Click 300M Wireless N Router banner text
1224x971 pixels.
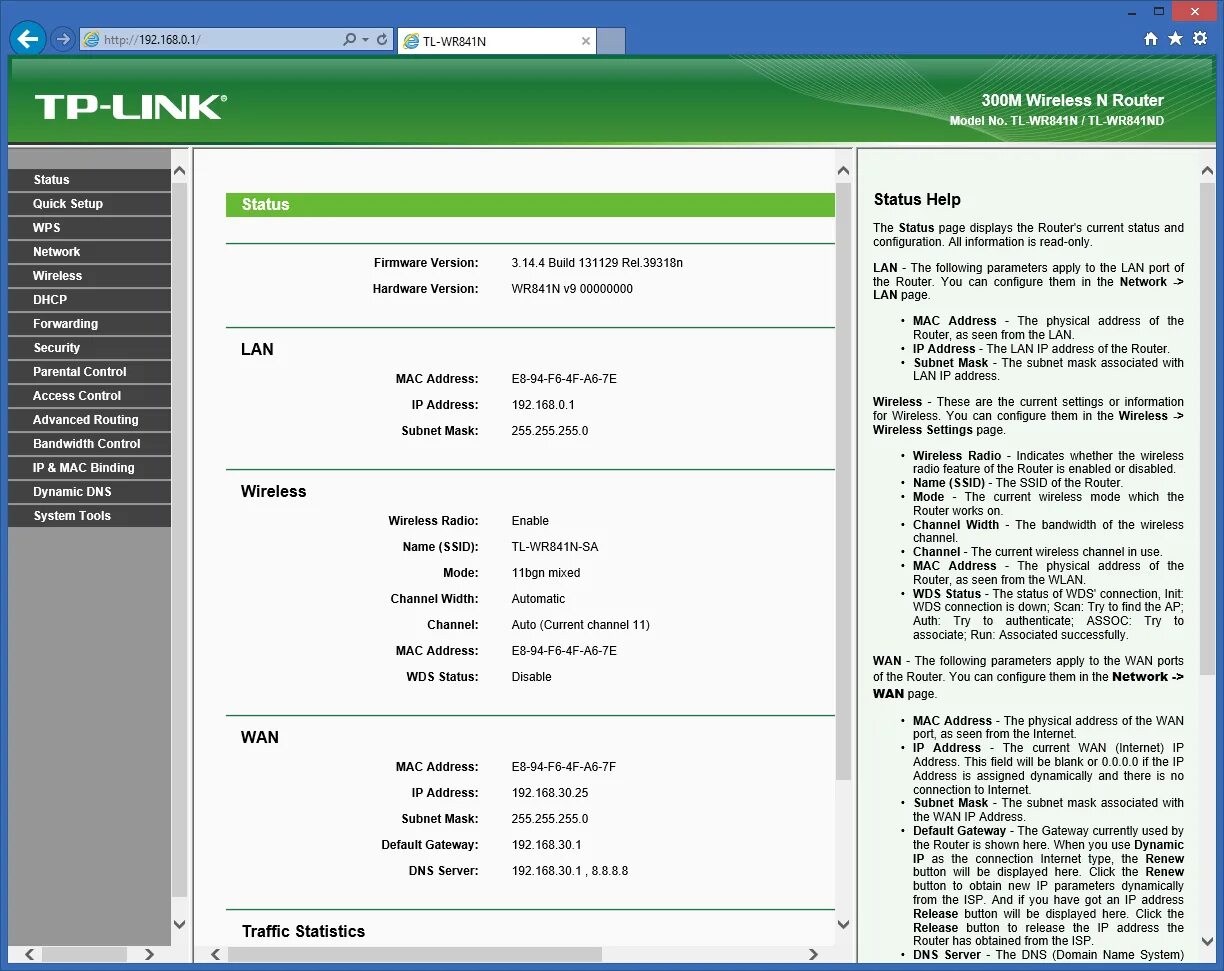point(1073,100)
